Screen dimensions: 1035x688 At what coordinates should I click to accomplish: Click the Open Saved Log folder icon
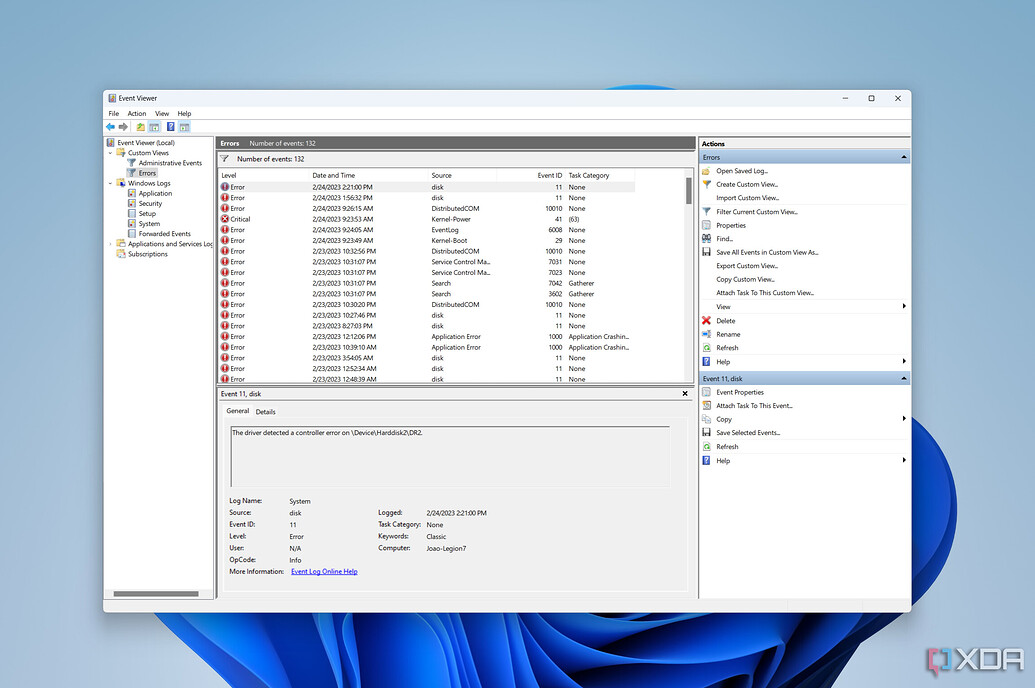[x=706, y=171]
